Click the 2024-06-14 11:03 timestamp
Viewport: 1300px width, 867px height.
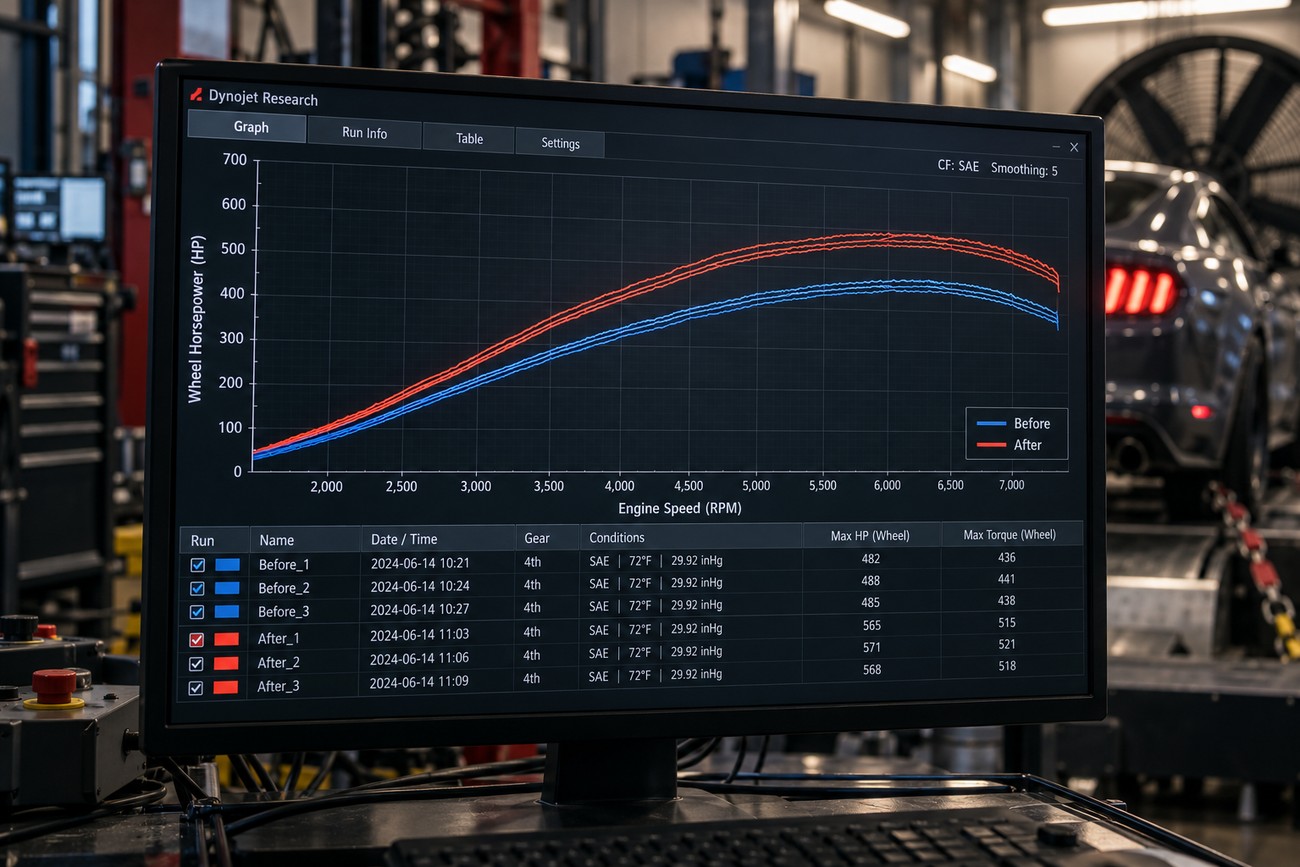tap(419, 635)
